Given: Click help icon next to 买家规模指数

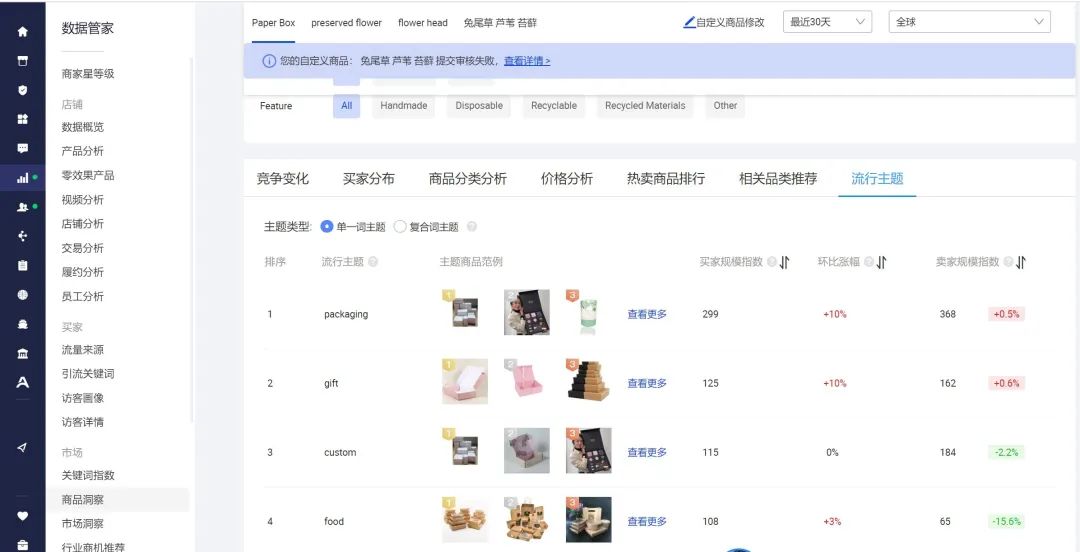Looking at the screenshot, I should [771, 262].
